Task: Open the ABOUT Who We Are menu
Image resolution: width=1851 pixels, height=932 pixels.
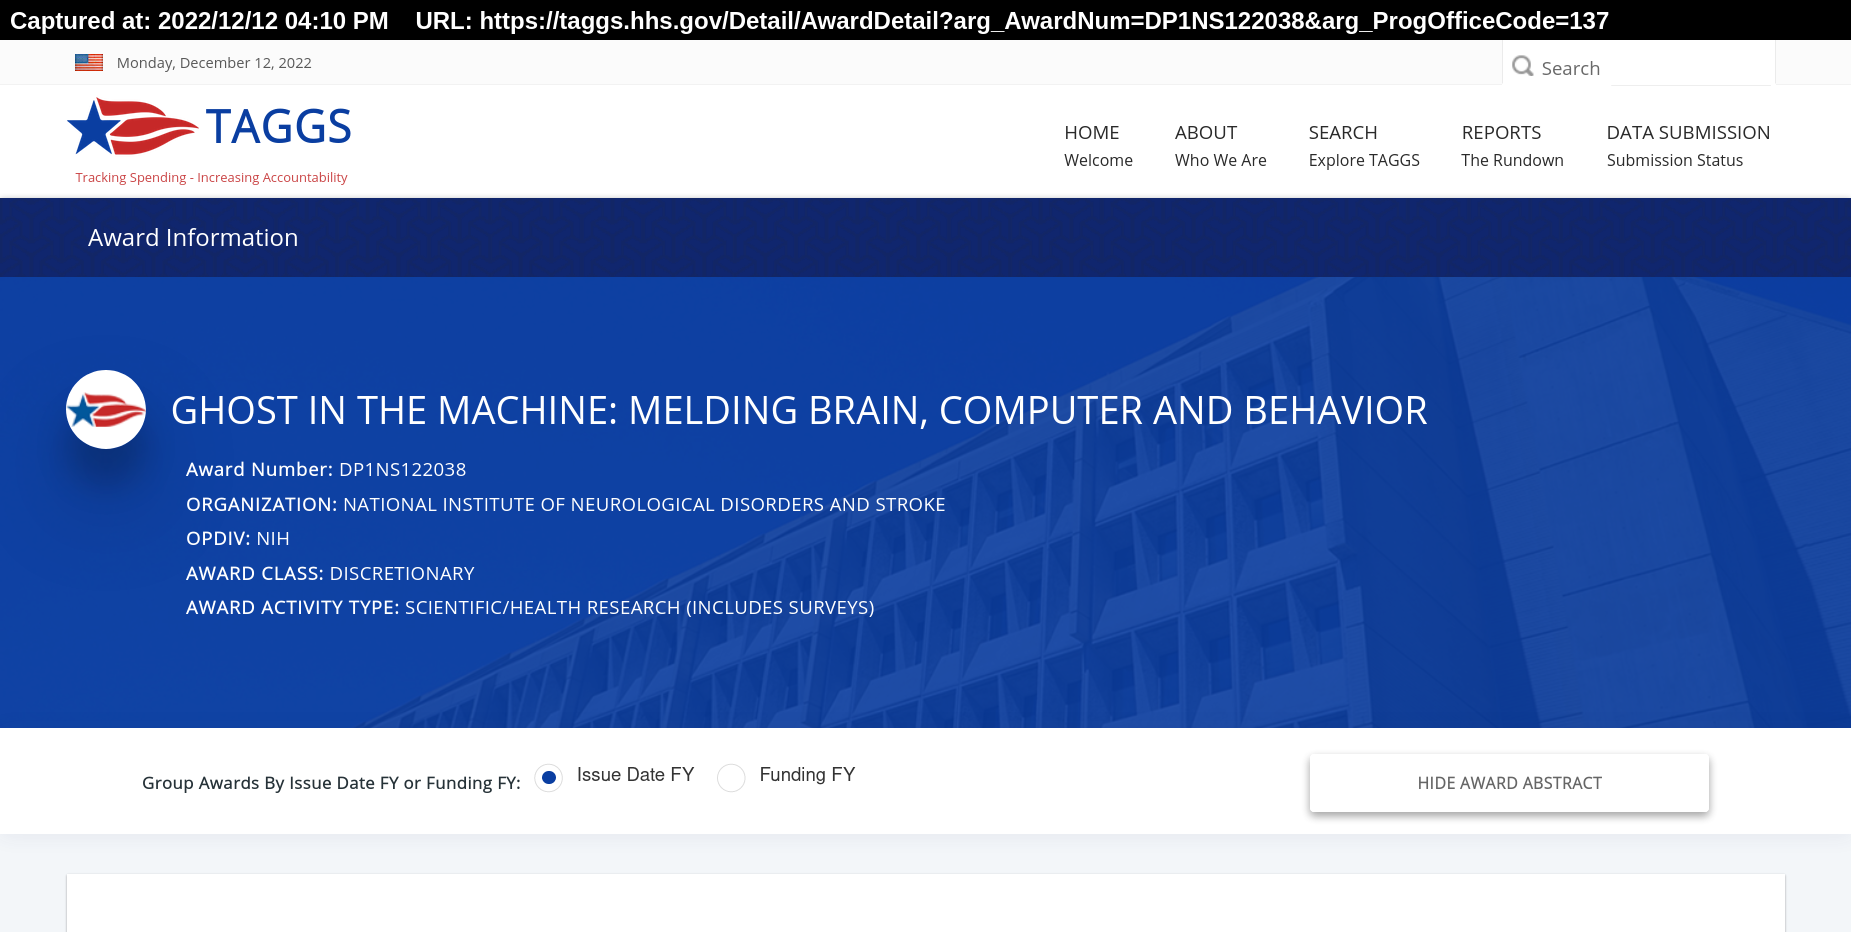Action: pyautogui.click(x=1220, y=146)
